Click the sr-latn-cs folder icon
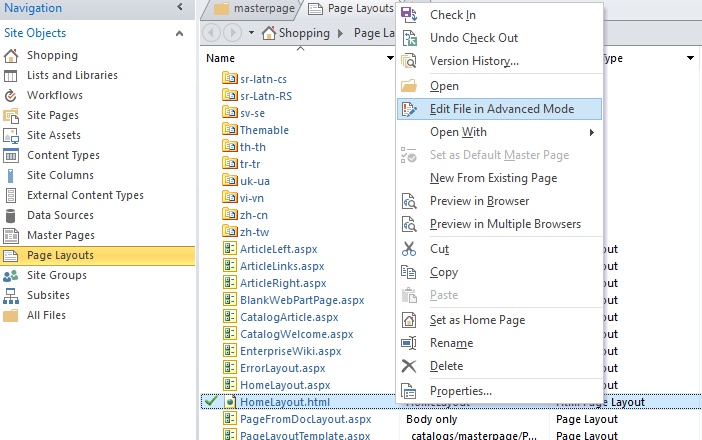702x440 pixels. 230,78
